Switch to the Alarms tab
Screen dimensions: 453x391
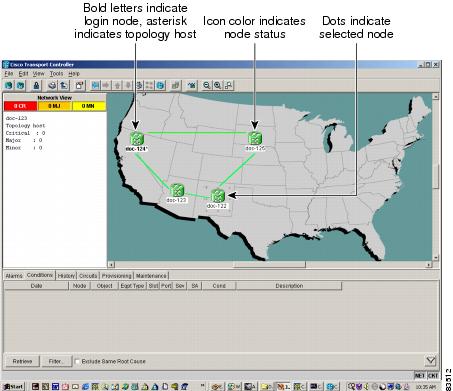[14, 276]
